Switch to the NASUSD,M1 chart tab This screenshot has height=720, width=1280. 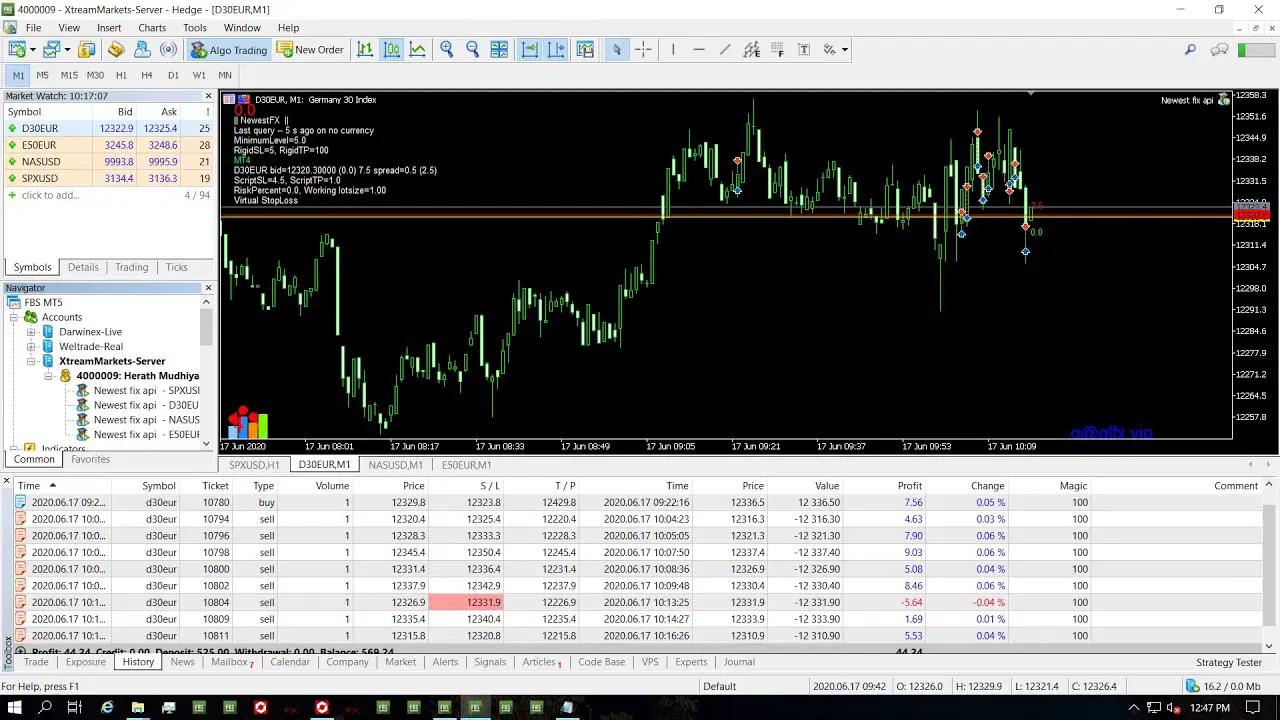[395, 465]
